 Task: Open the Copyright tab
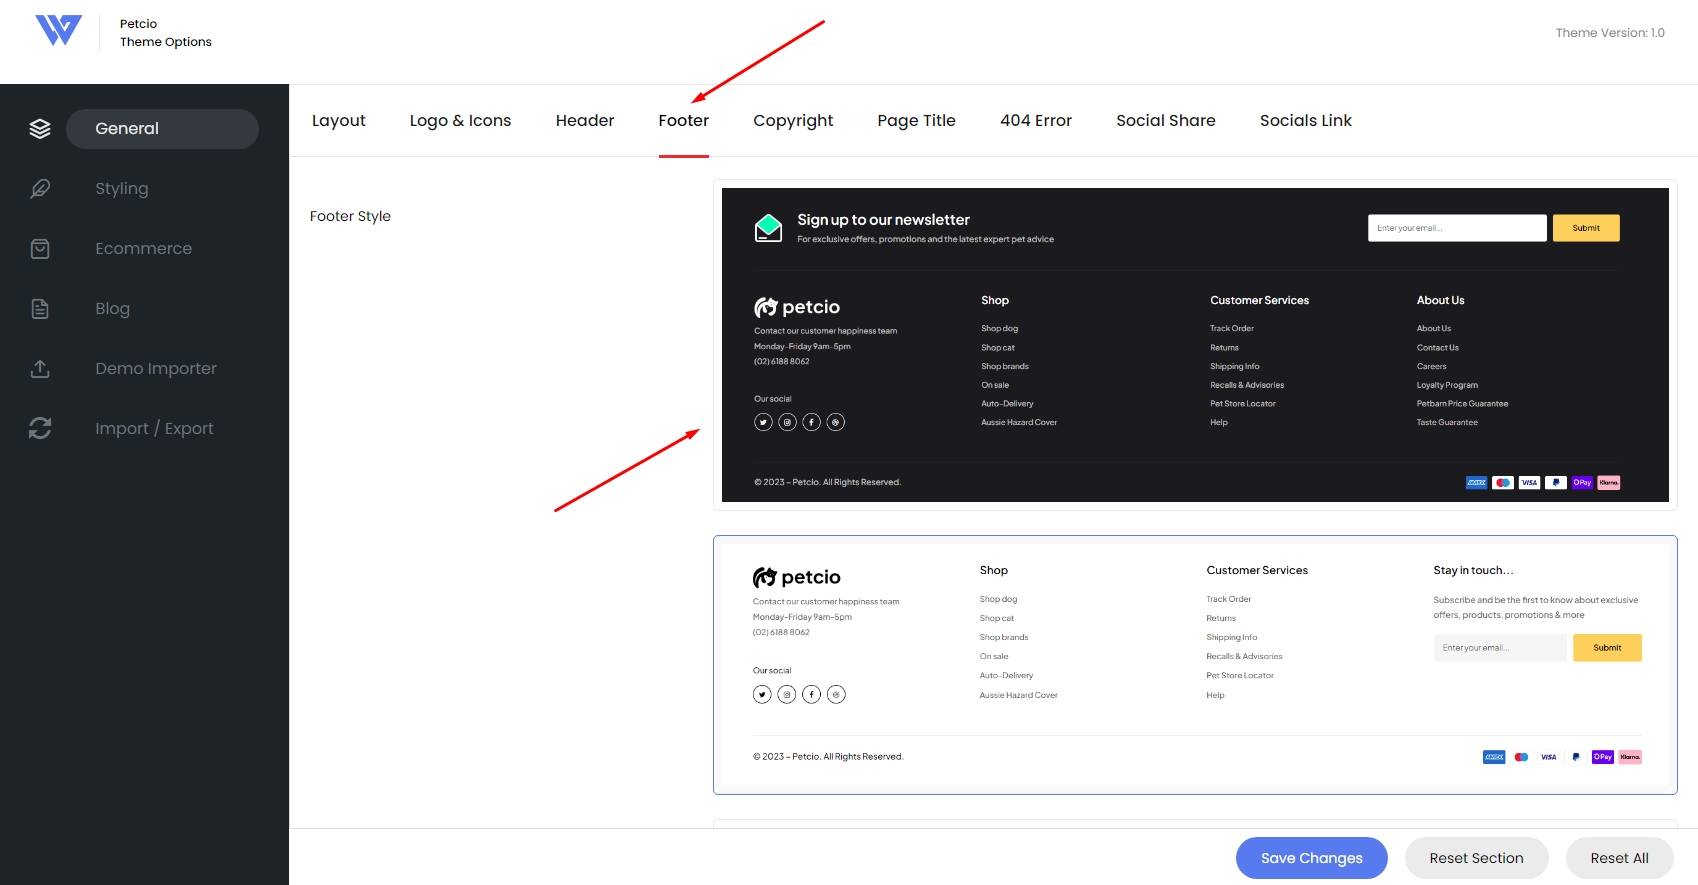(793, 120)
